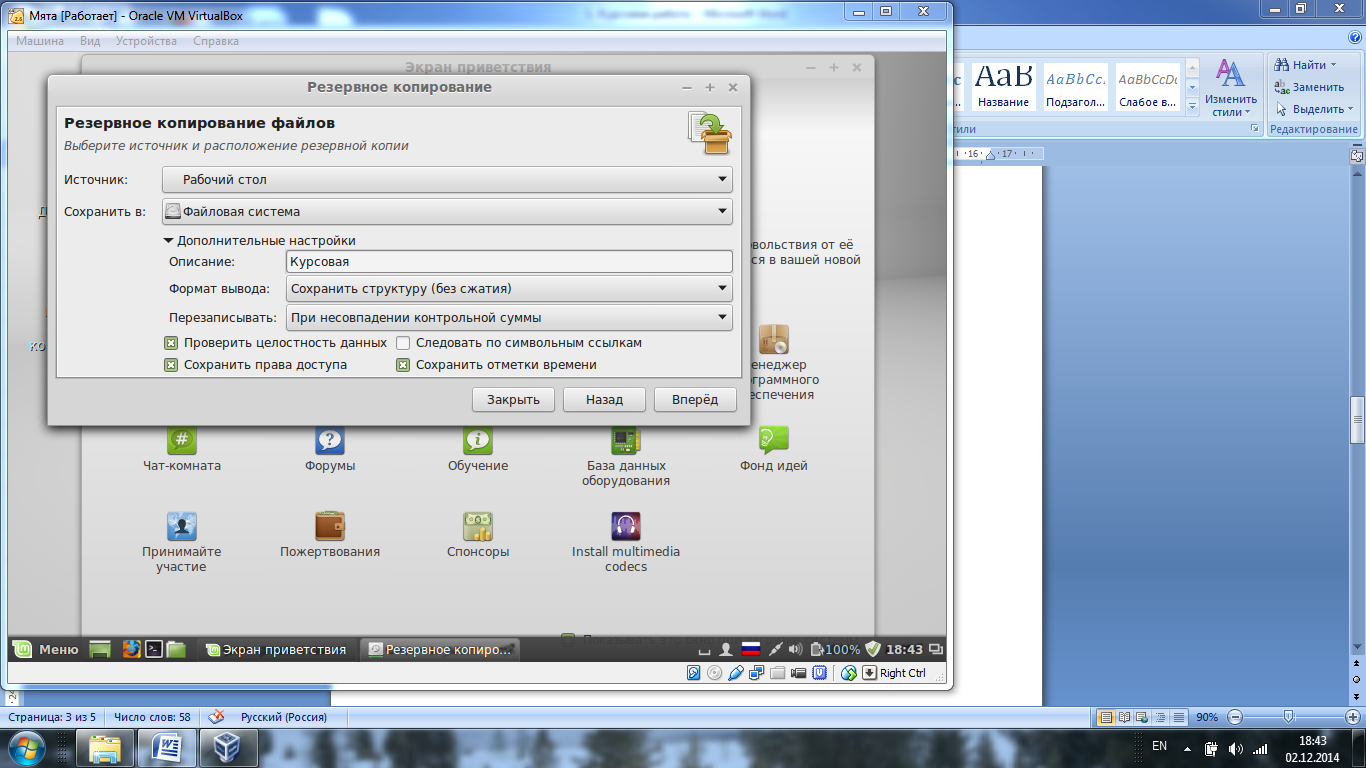Switch Word to Full Screen Reading view

1125,717
